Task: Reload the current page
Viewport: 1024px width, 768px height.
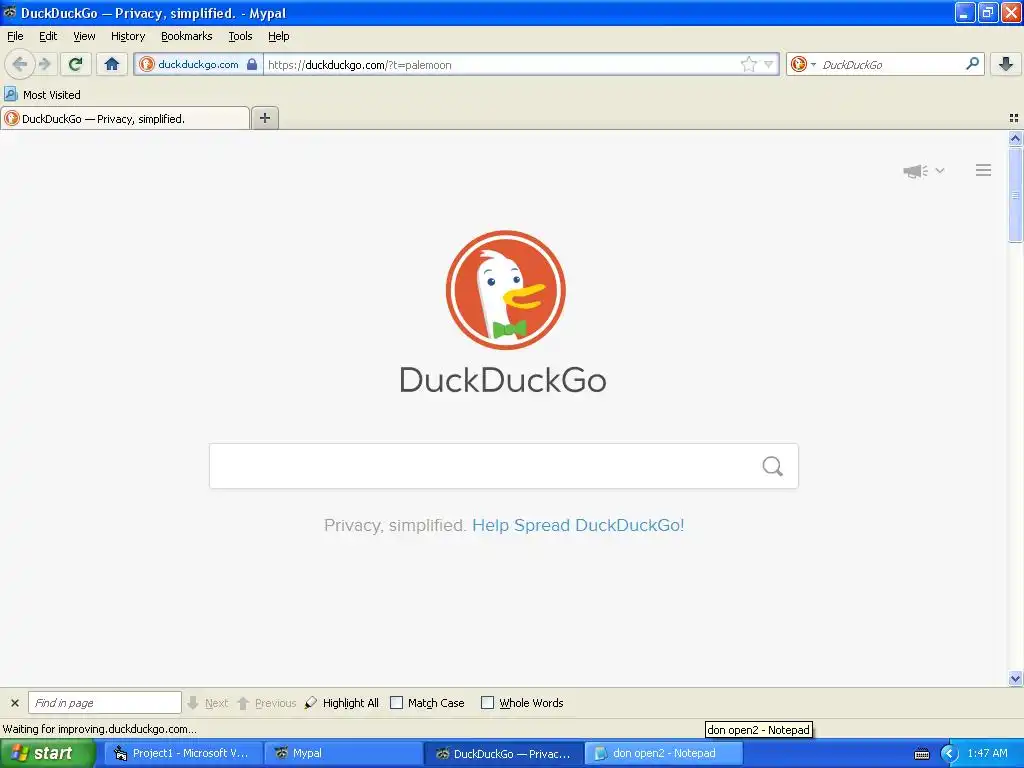Action: pyautogui.click(x=75, y=64)
